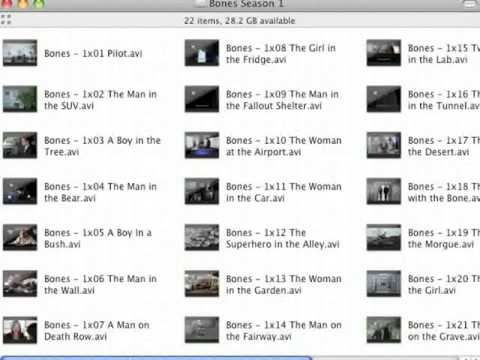This screenshot has height=360, width=480.
Task: Click file name 'Bones - 1x08 The Girl in the Fridge.avi'
Action: 281,54
